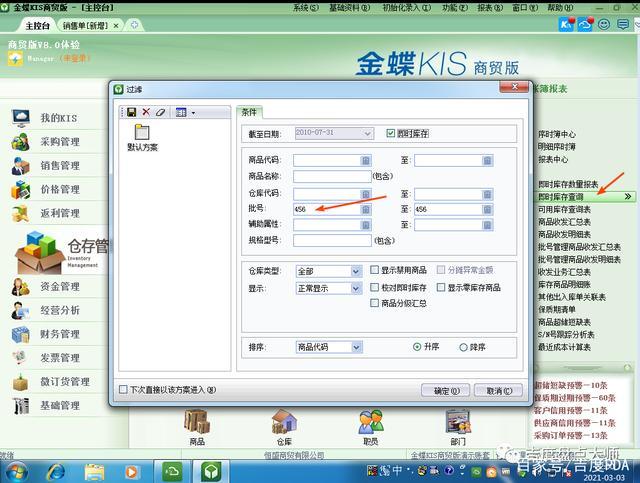Viewport: 640px width, 483px height.
Task: Open file explorer folder from taskbar
Action: (94, 472)
